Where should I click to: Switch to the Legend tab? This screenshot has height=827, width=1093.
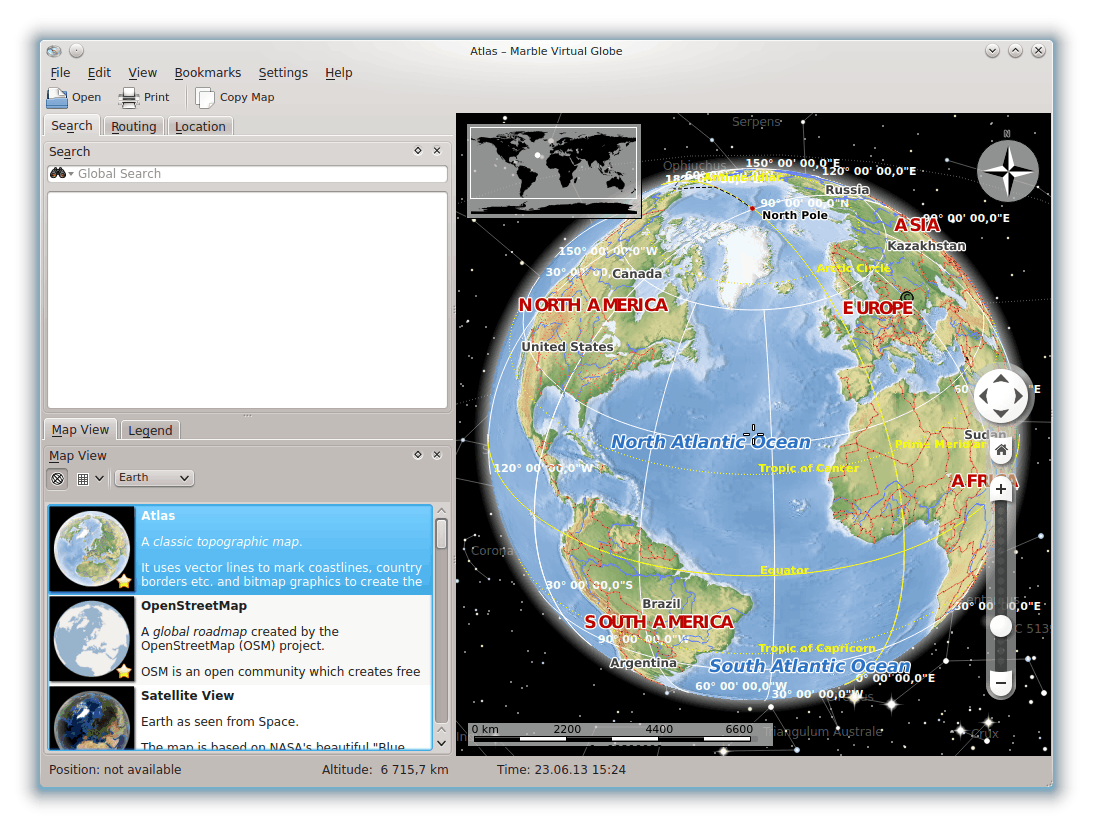coord(150,430)
